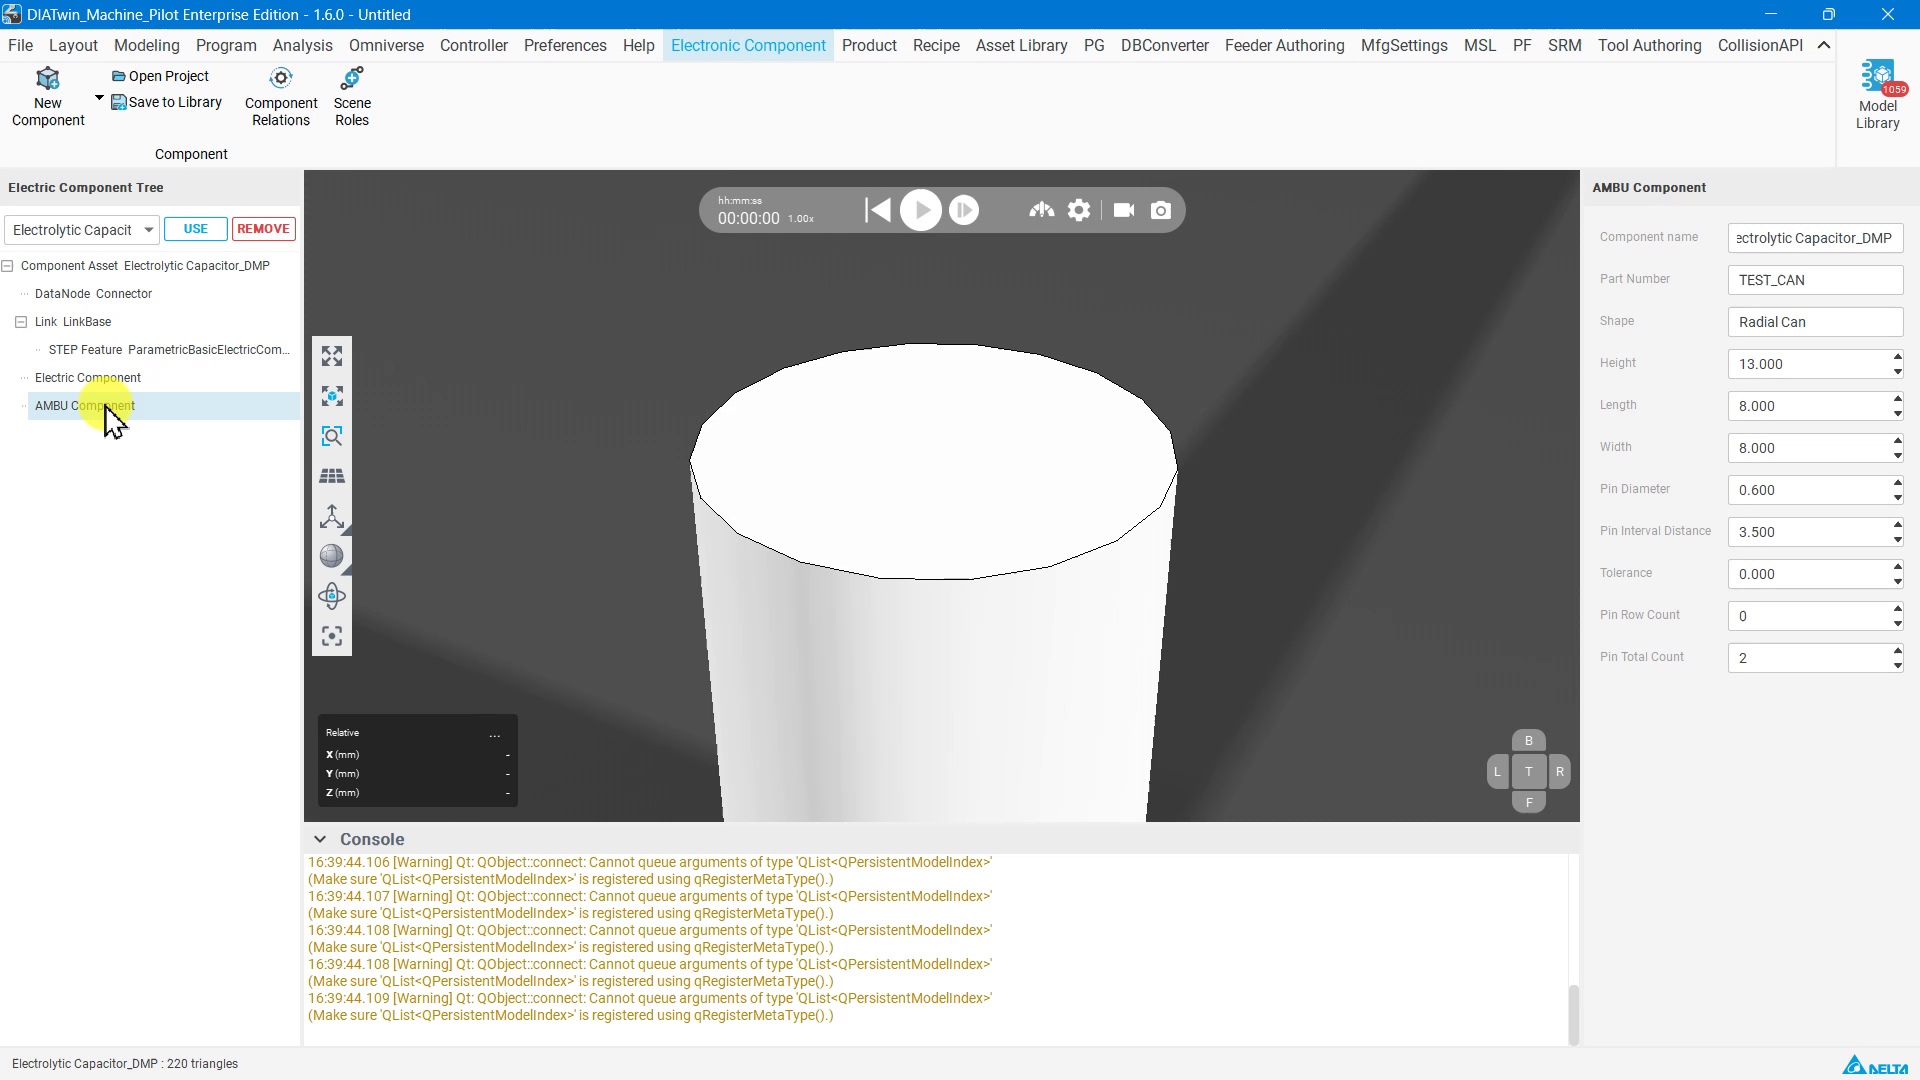Screen dimensions: 1920x1080
Task: Open the Preferences menu
Action: [x=565, y=45]
